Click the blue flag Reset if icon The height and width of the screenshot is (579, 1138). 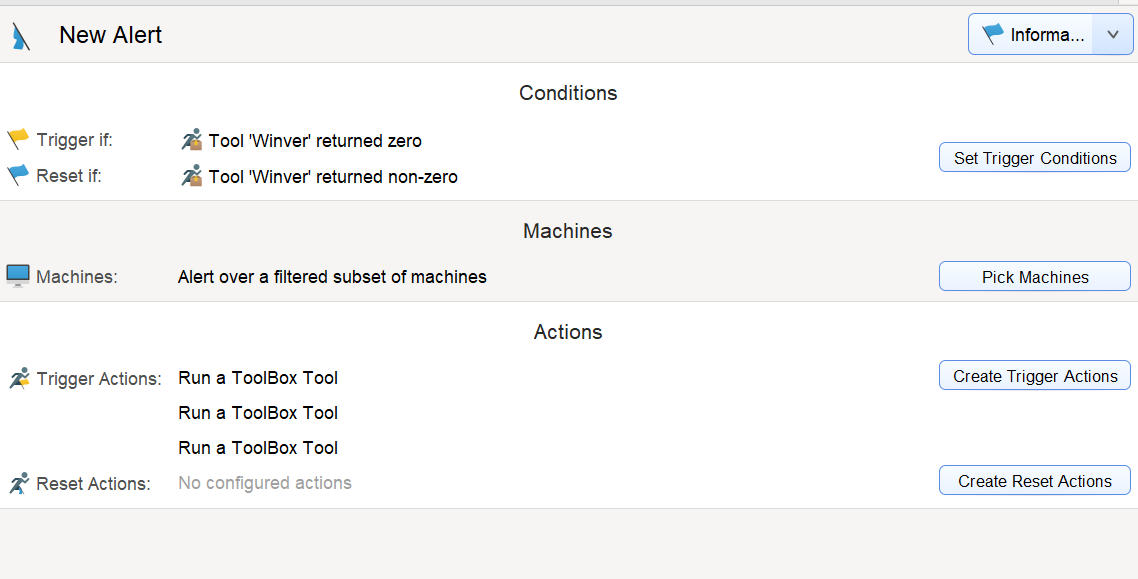click(x=18, y=175)
